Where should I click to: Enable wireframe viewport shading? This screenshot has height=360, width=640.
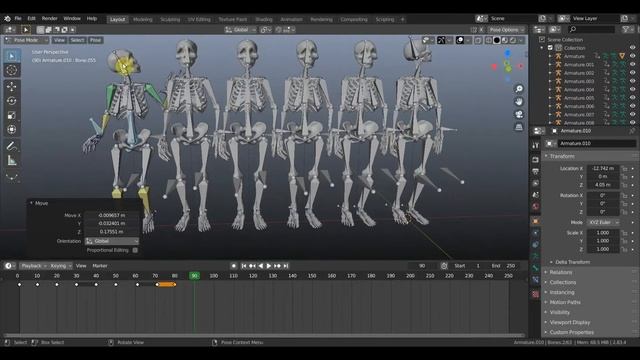pyautogui.click(x=489, y=40)
